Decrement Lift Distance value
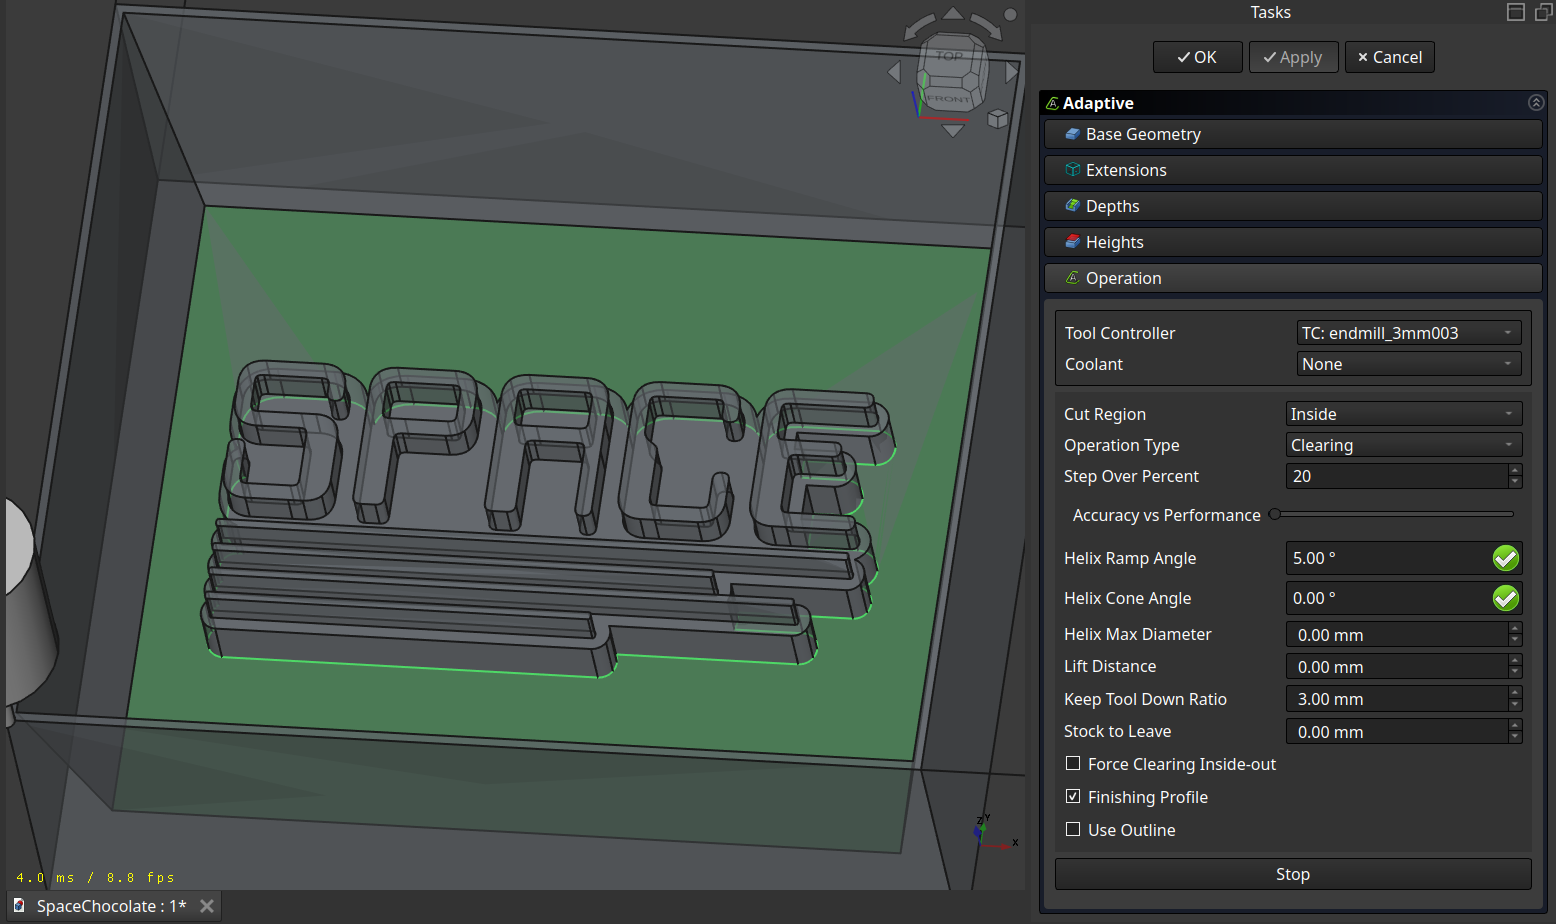This screenshot has width=1556, height=924. pos(1515,672)
